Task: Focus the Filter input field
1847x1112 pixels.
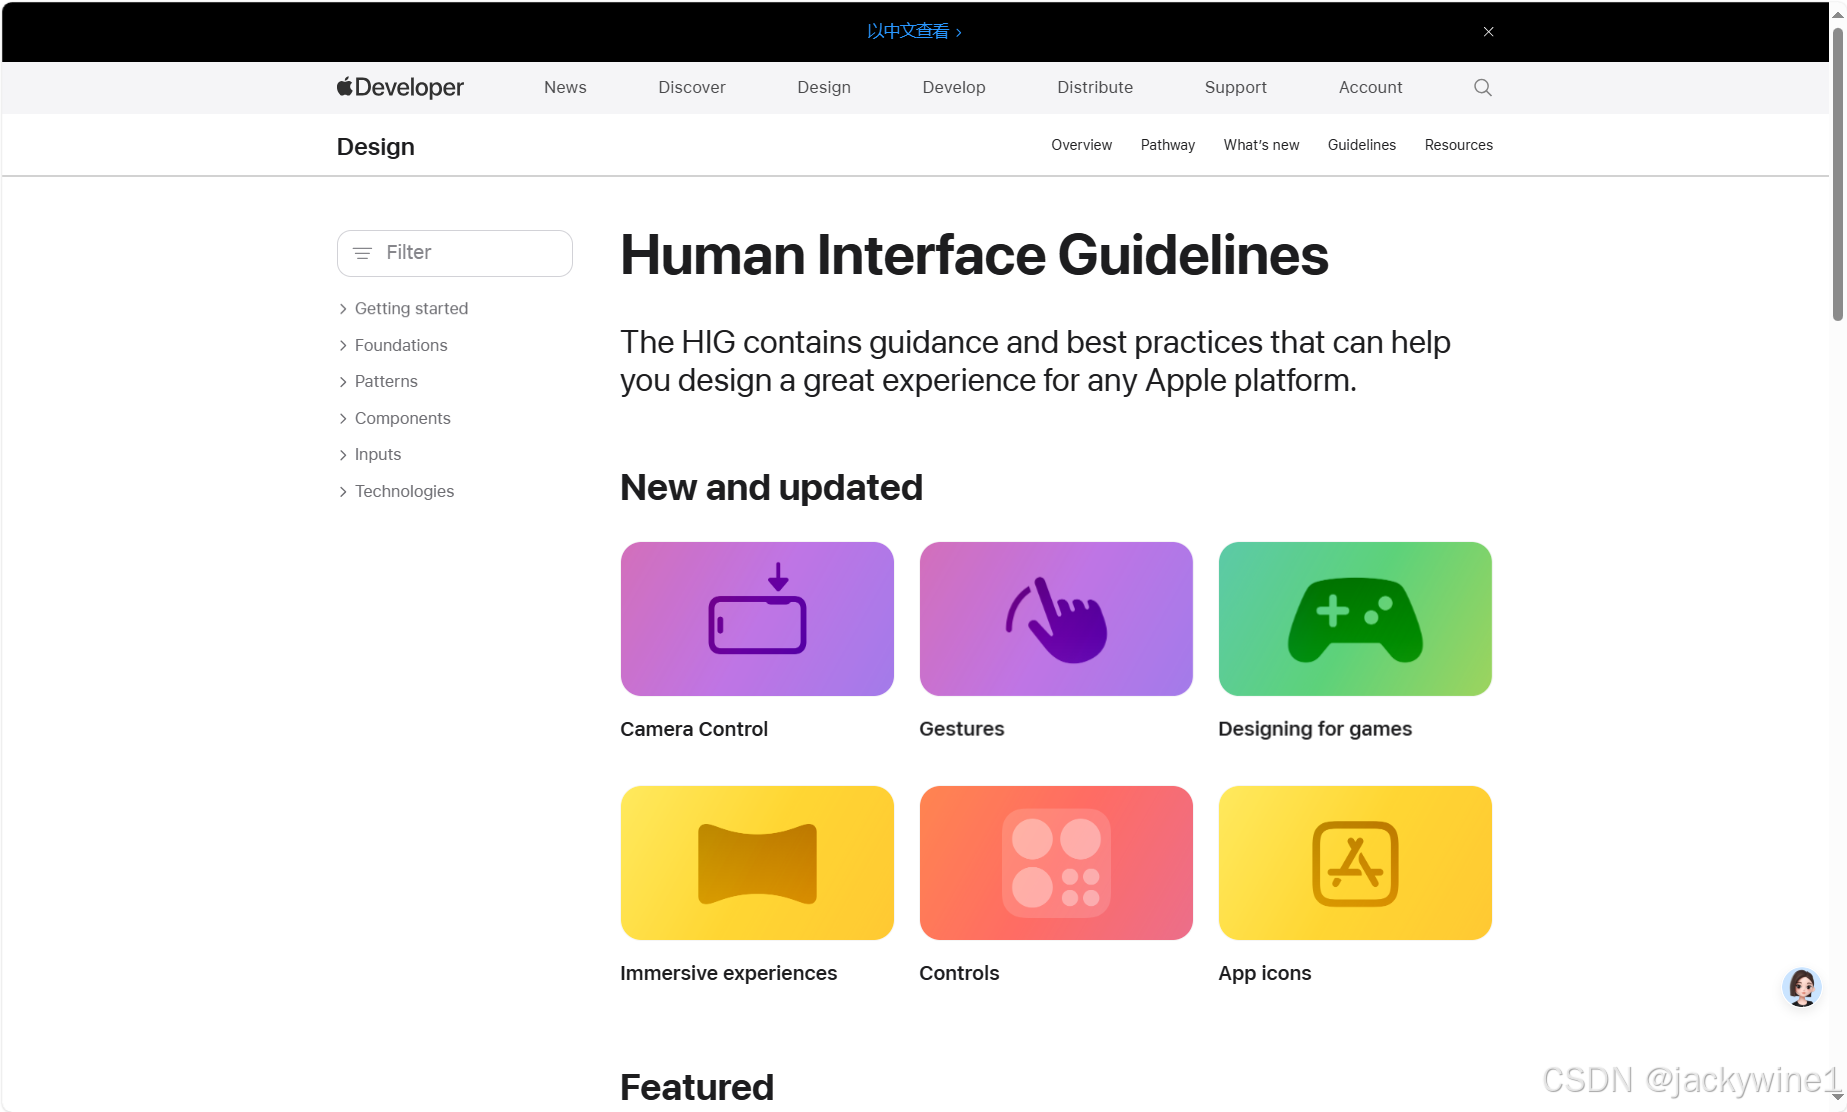Action: pos(455,253)
